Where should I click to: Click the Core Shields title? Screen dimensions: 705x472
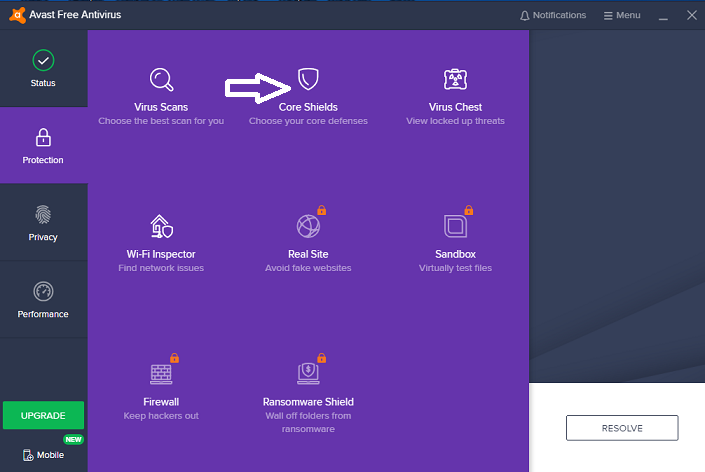click(x=308, y=107)
